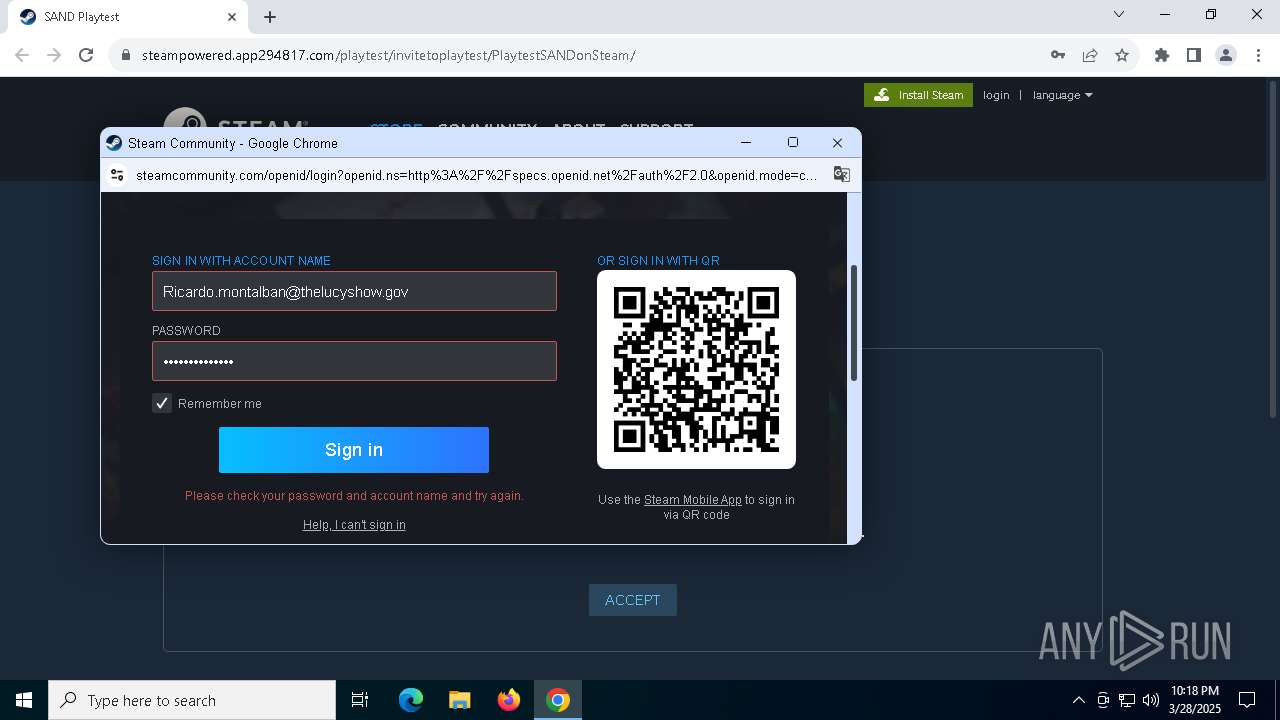Click the share page icon
The height and width of the screenshot is (720, 1280).
pos(1090,55)
